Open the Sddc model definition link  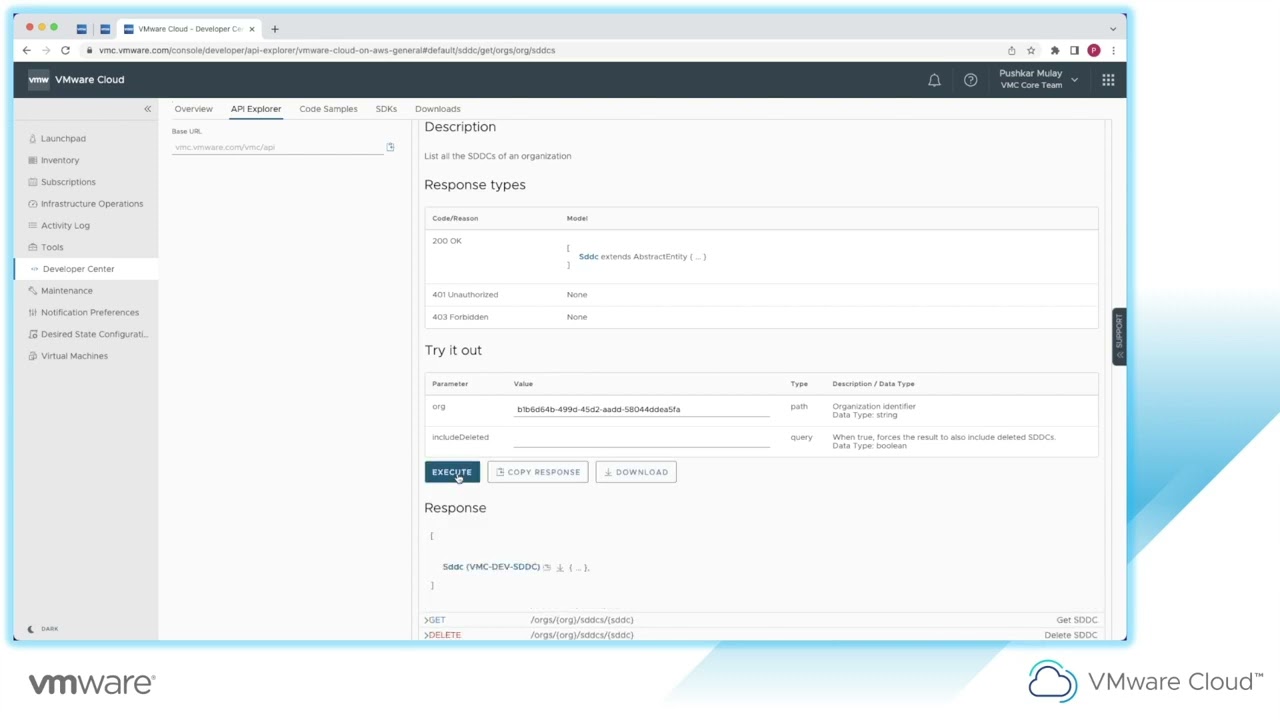[586, 256]
